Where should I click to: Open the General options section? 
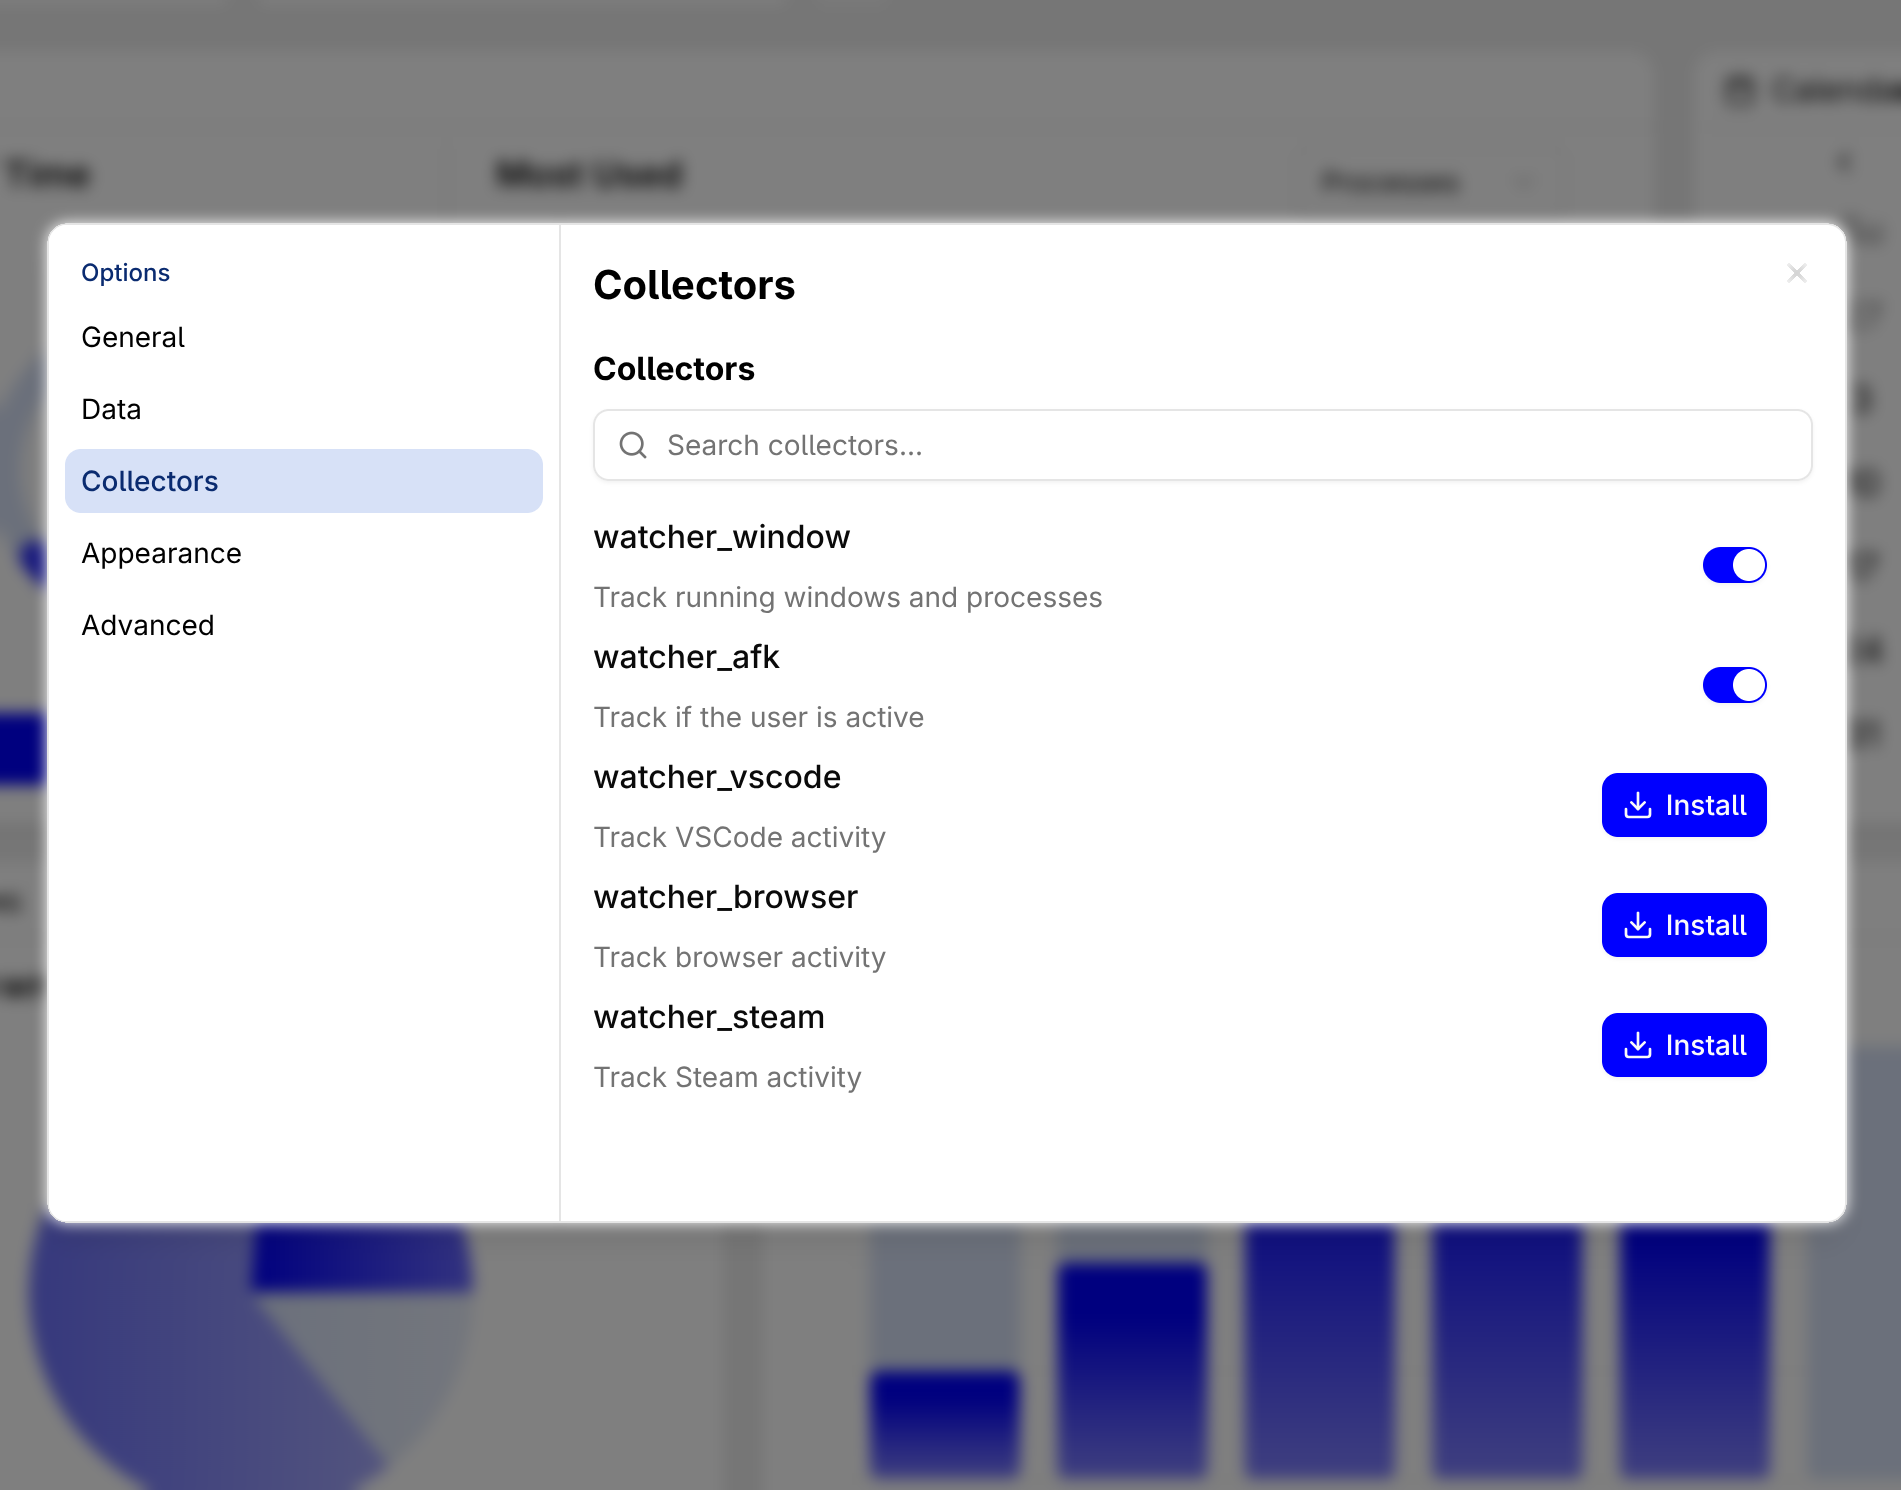pyautogui.click(x=133, y=337)
